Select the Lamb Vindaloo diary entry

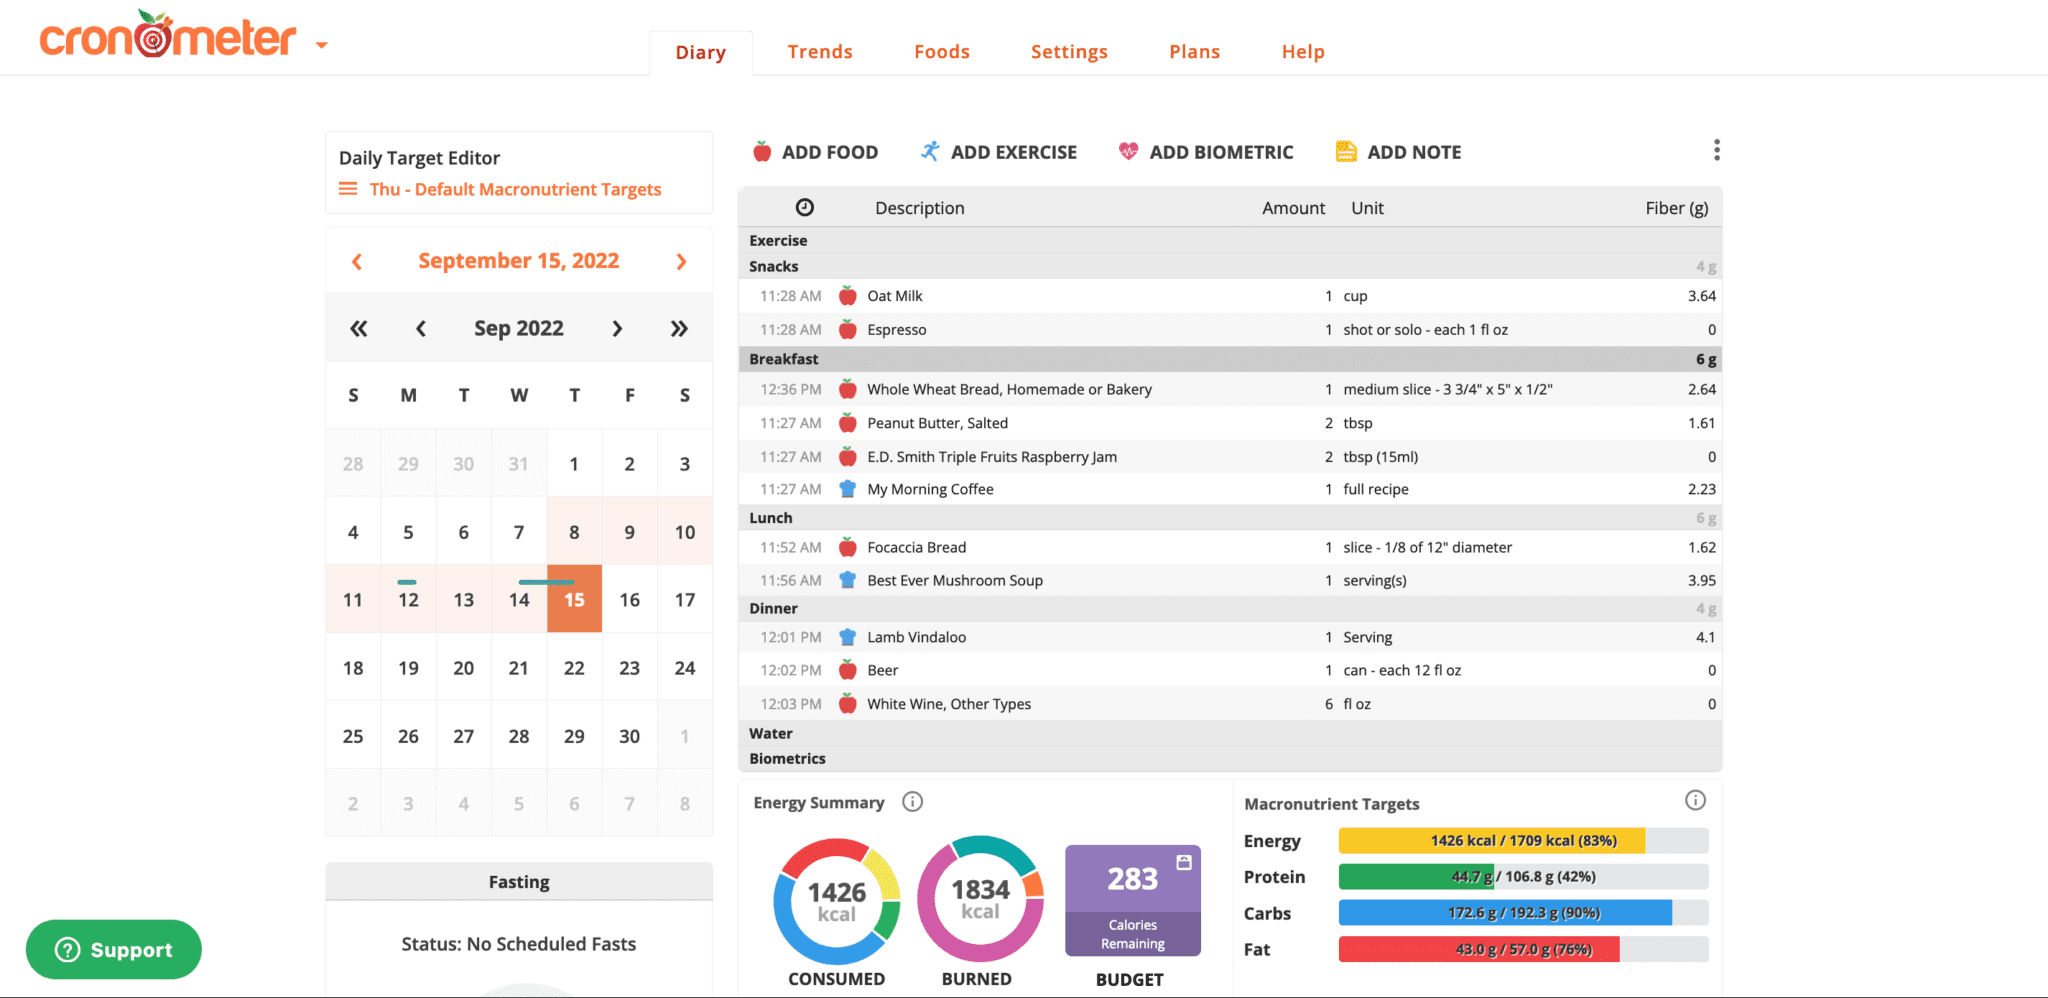click(x=916, y=637)
